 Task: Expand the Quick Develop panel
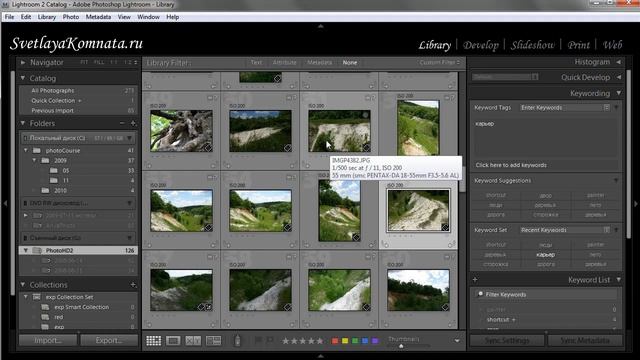[x=619, y=77]
